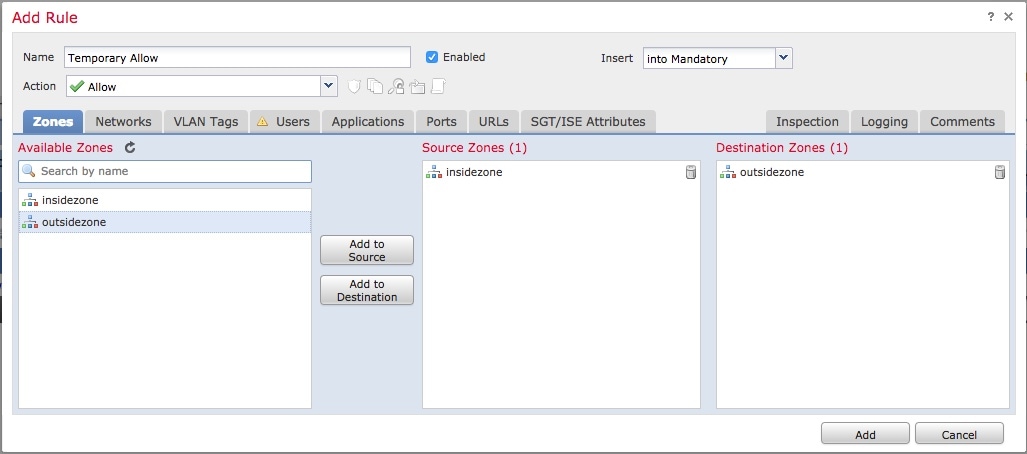Viewport: 1027px width, 454px height.
Task: Toggle the Enabled checkbox
Action: click(432, 57)
